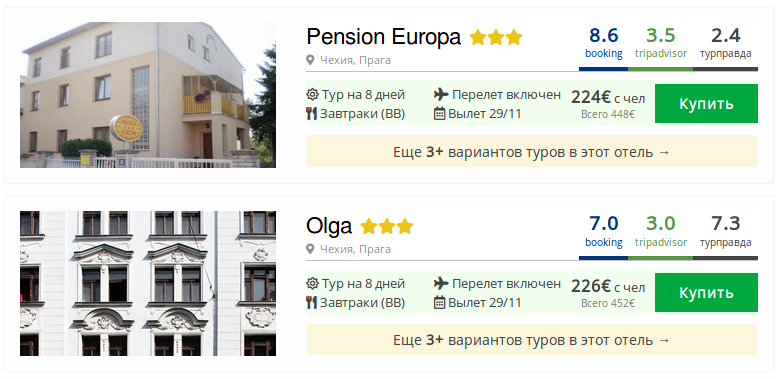This screenshot has height=379, width=776.
Task: Click the location pin icon under Pension Europa
Action: (x=310, y=60)
